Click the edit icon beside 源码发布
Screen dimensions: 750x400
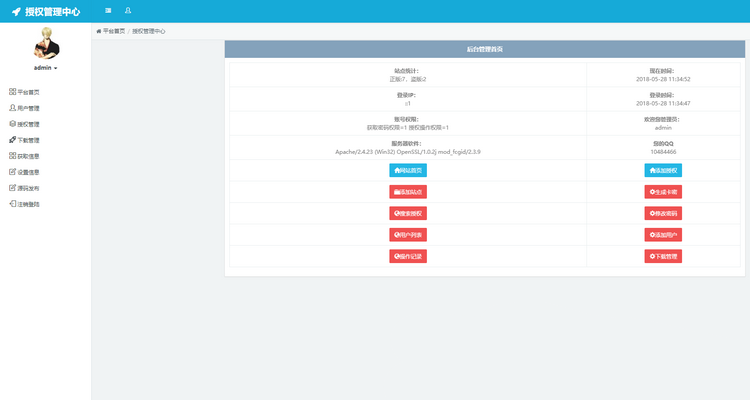click(x=12, y=188)
